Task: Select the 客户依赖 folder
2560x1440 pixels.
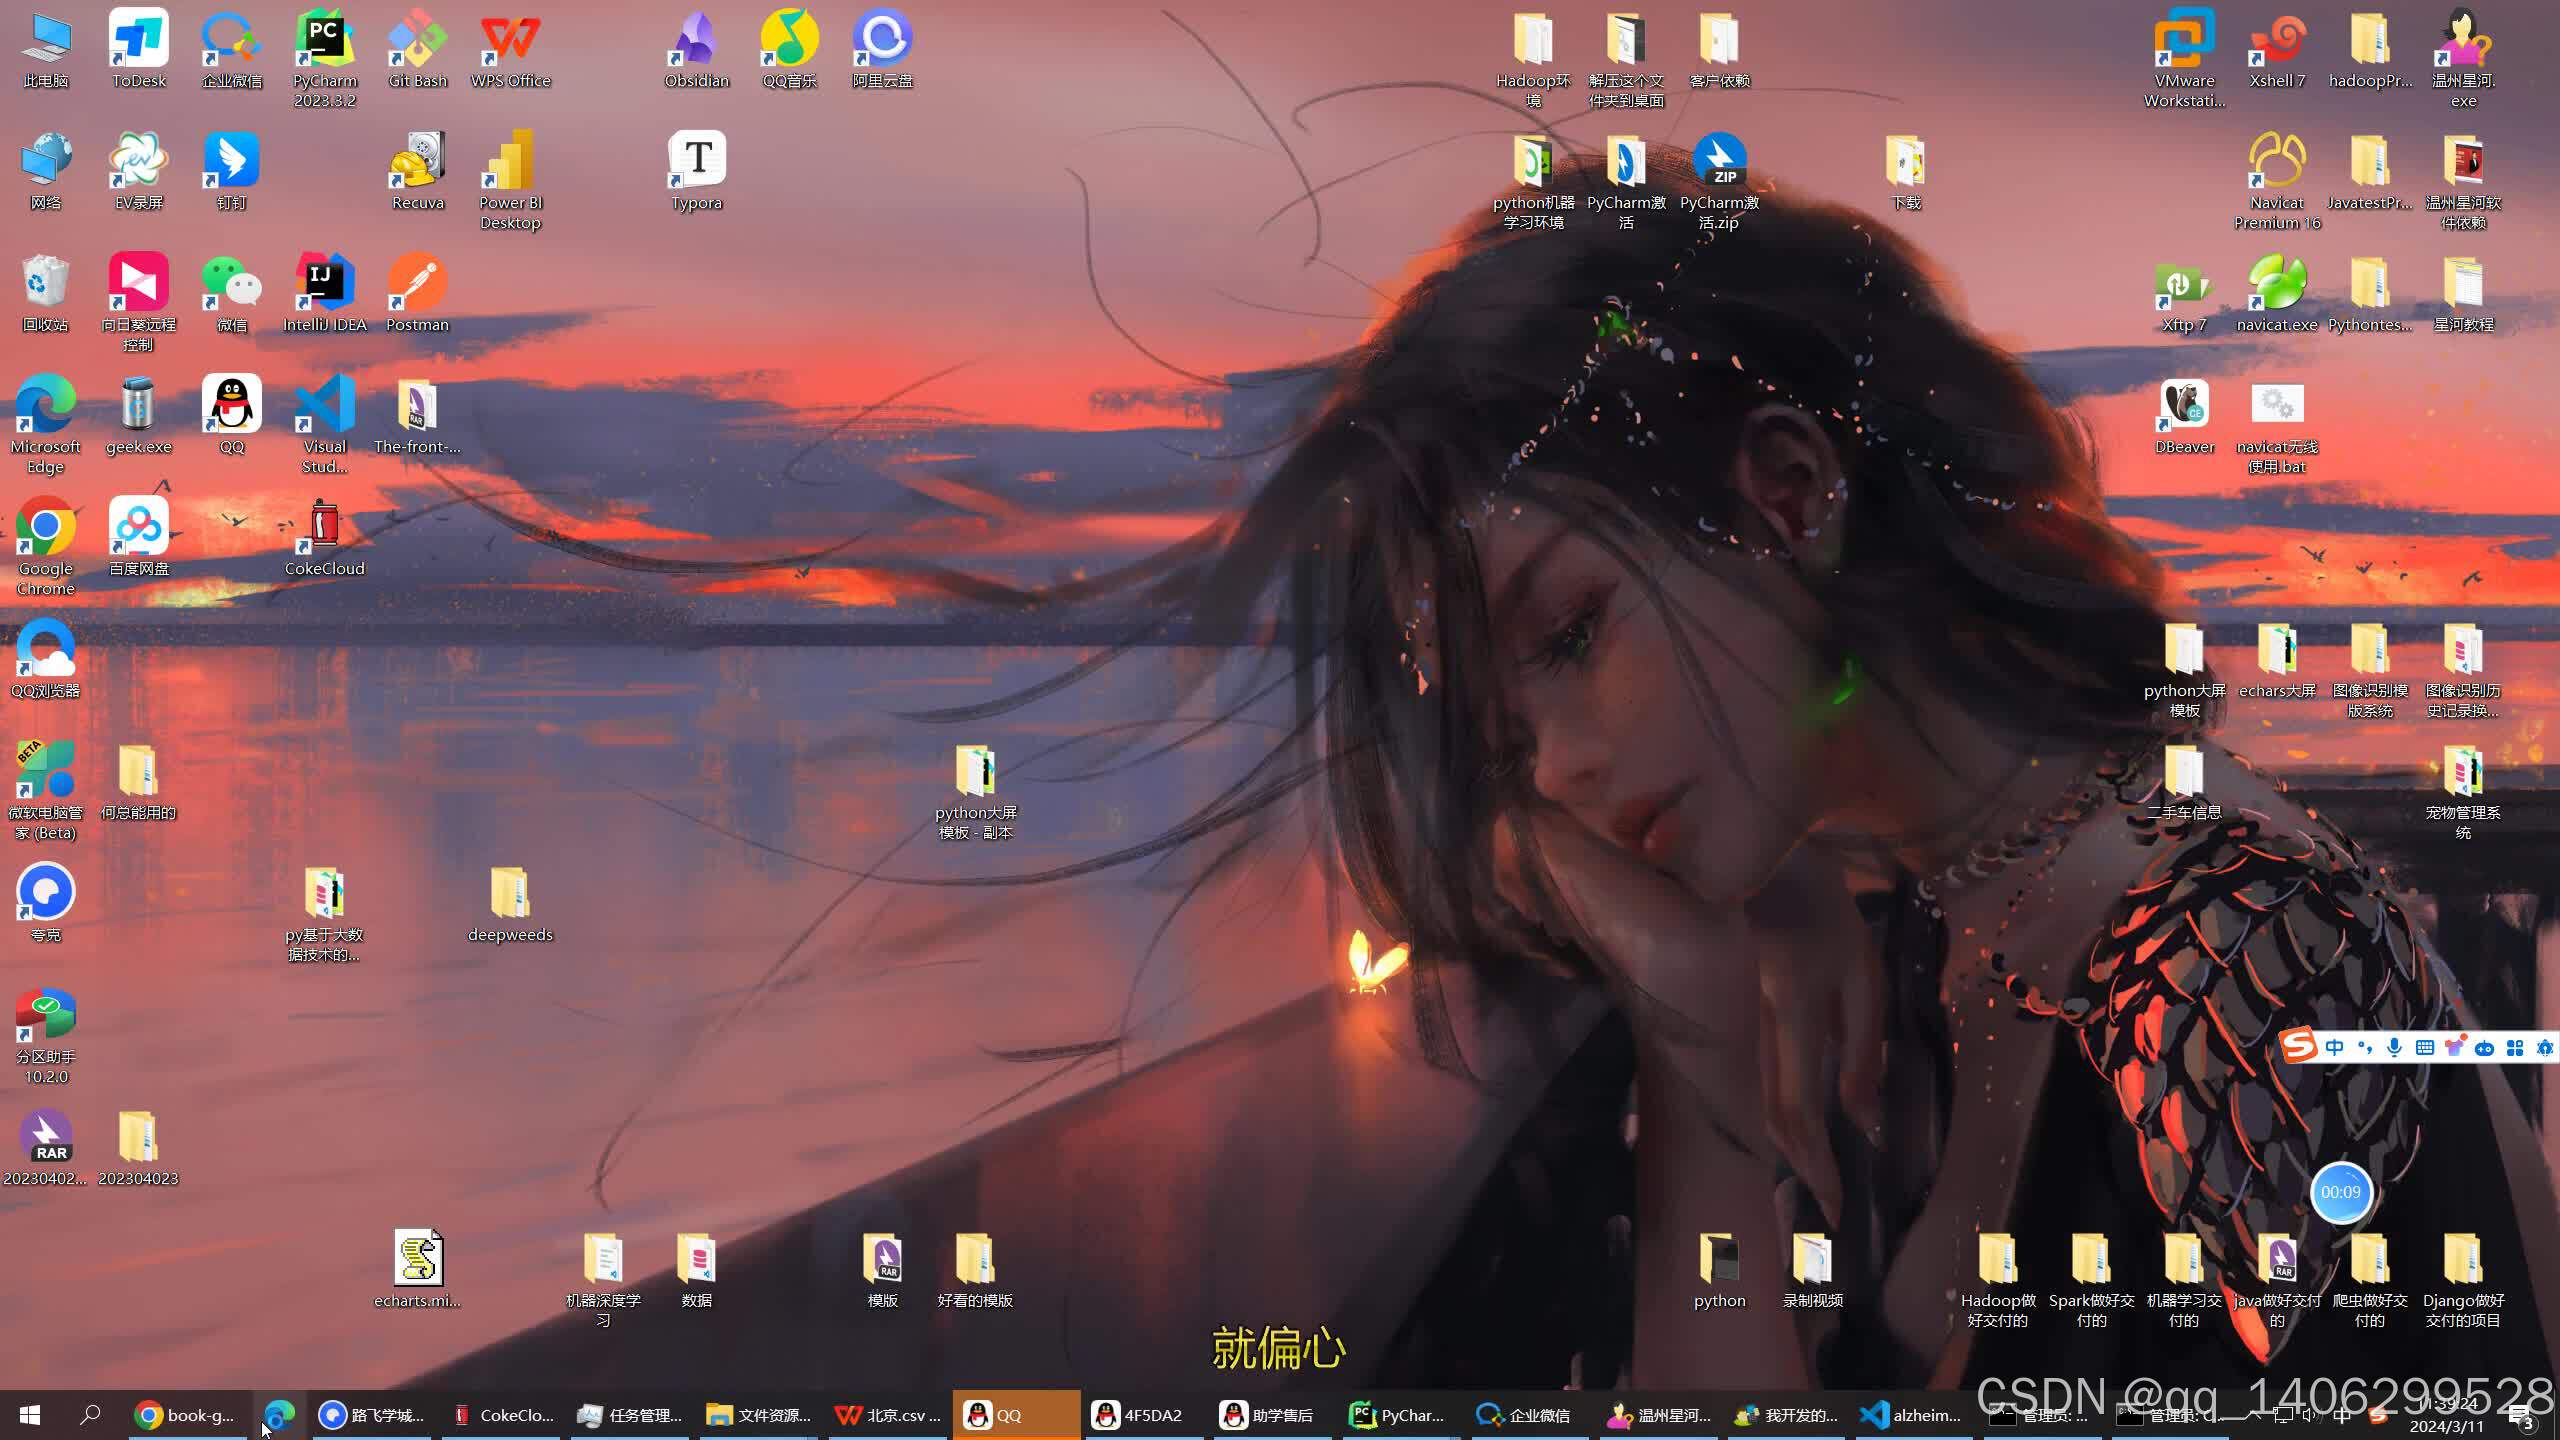Action: 1720,50
